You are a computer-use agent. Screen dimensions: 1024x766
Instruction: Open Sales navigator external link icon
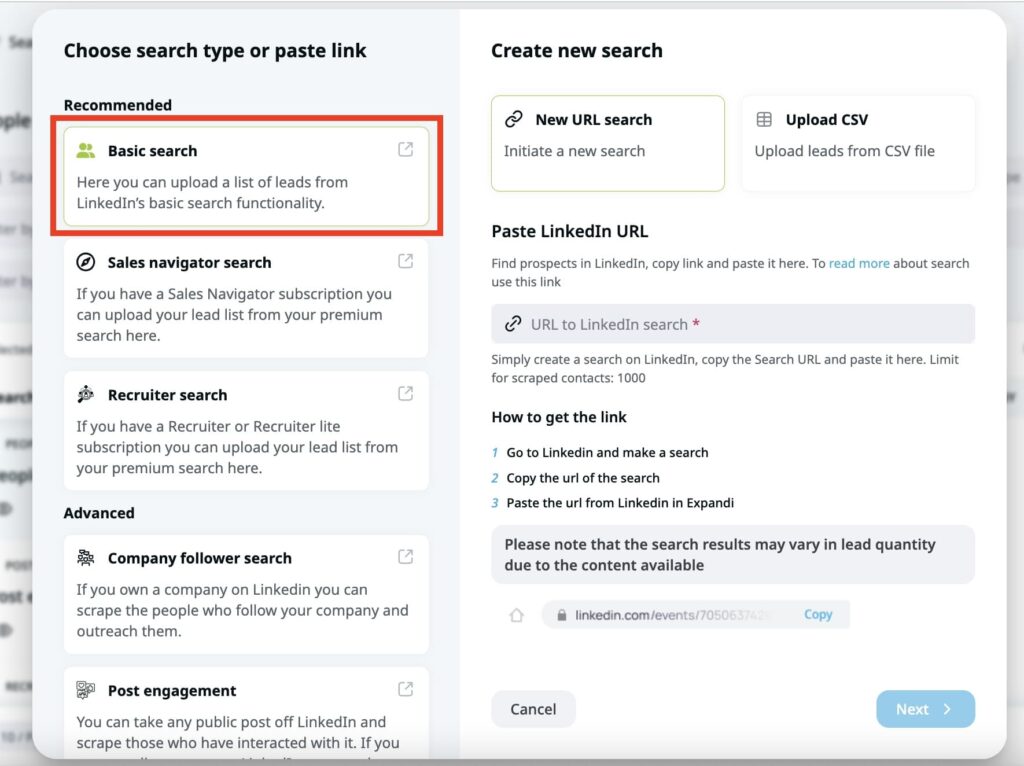(405, 259)
